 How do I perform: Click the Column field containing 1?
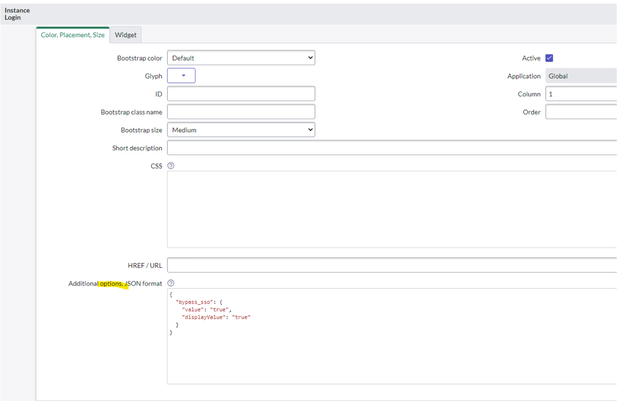point(580,94)
